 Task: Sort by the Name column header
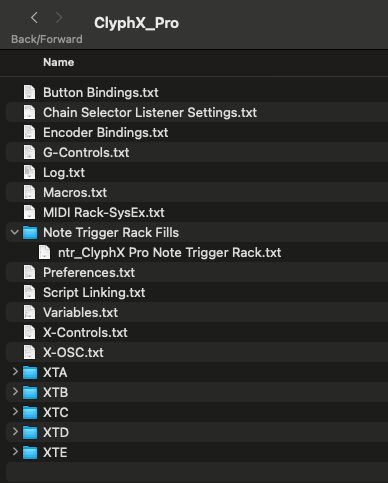59,62
